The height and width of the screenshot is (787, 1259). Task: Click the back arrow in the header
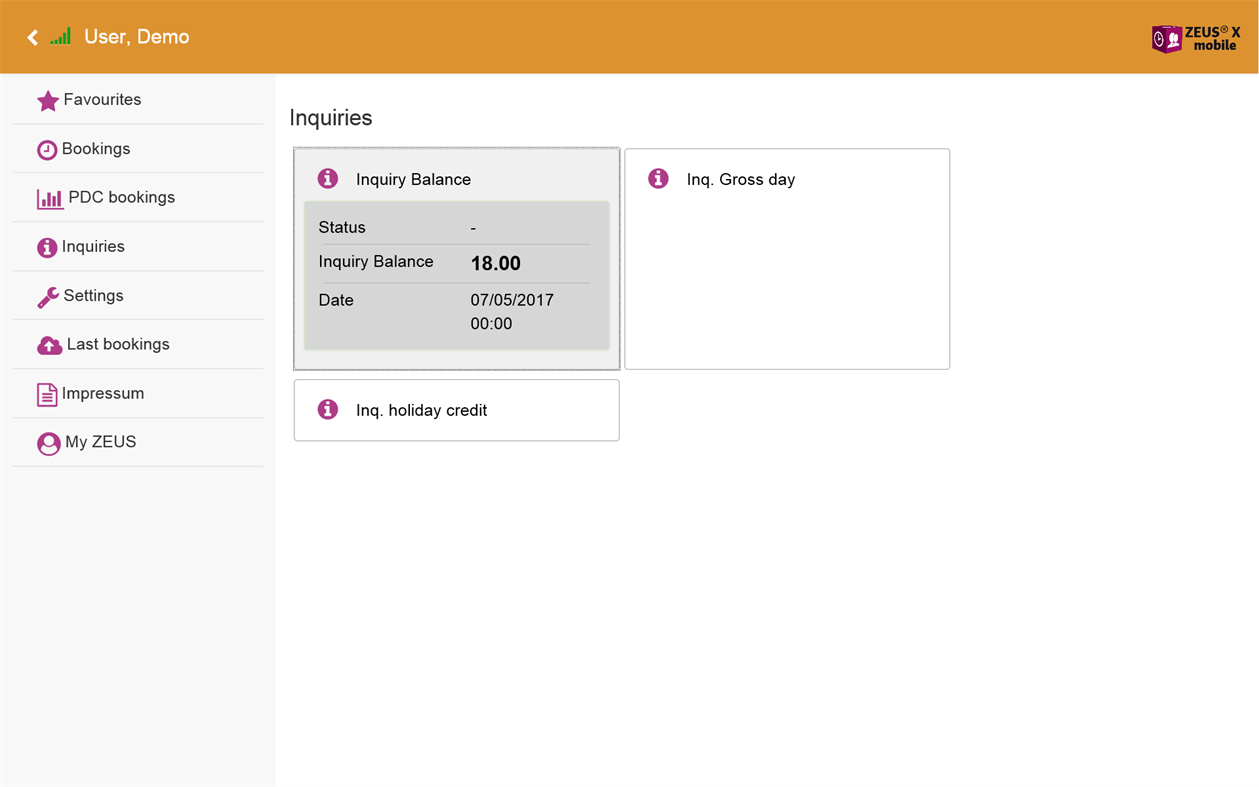click(32, 36)
